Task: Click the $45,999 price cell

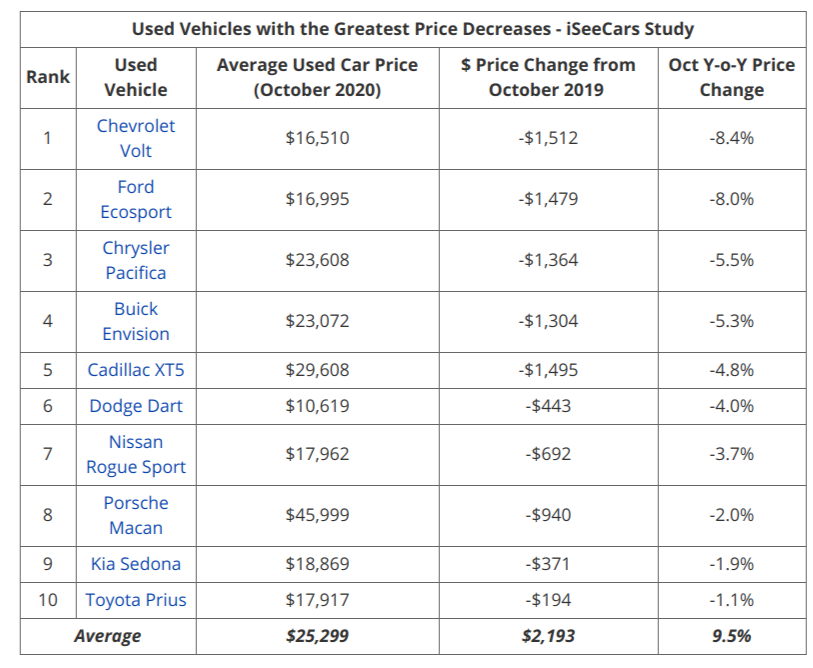Action: 317,515
